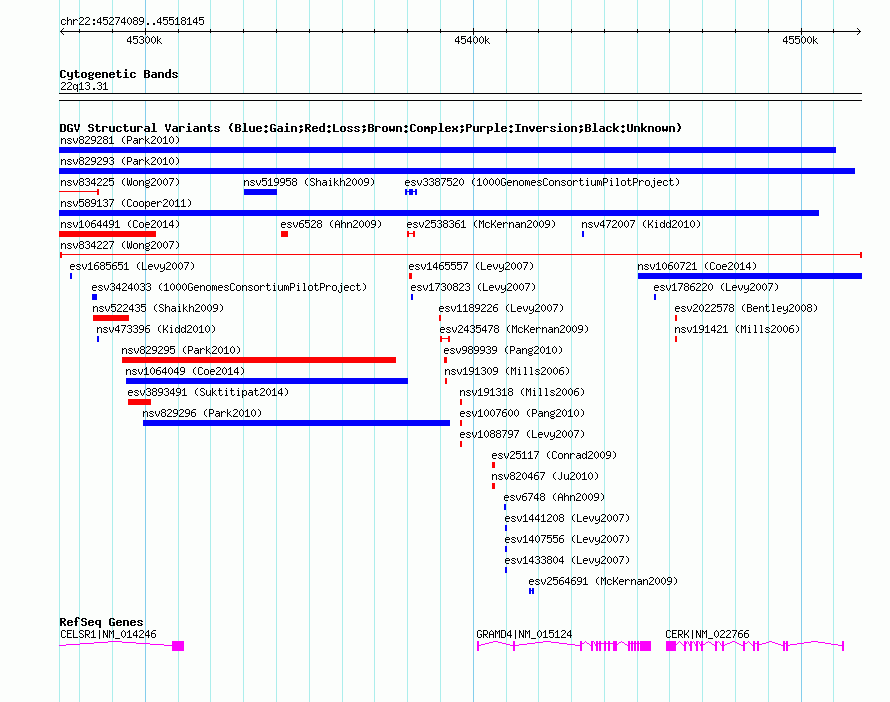
Task: Open the nsv820467 (Ju2010) label
Action: click(x=545, y=476)
